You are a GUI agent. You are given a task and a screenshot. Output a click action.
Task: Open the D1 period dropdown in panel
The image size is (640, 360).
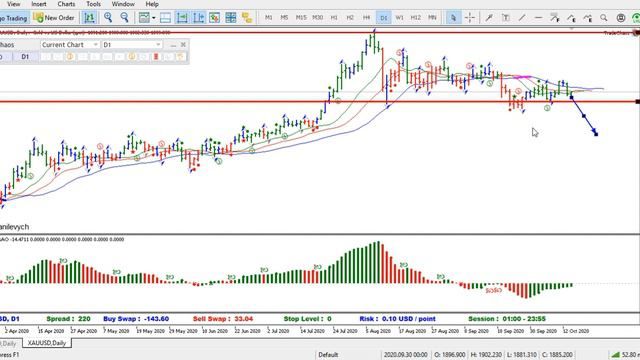(x=132, y=45)
